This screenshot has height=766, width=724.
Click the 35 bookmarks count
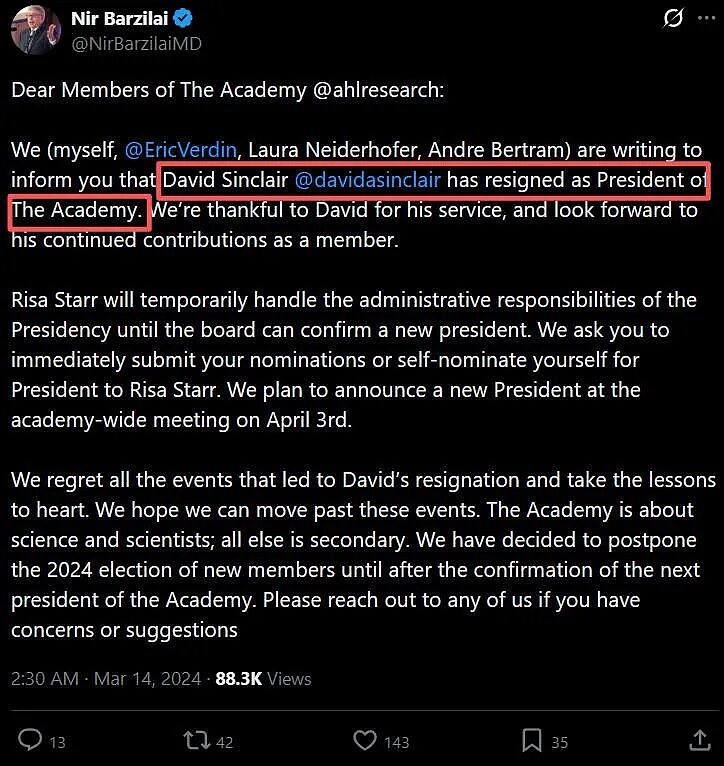coord(559,743)
